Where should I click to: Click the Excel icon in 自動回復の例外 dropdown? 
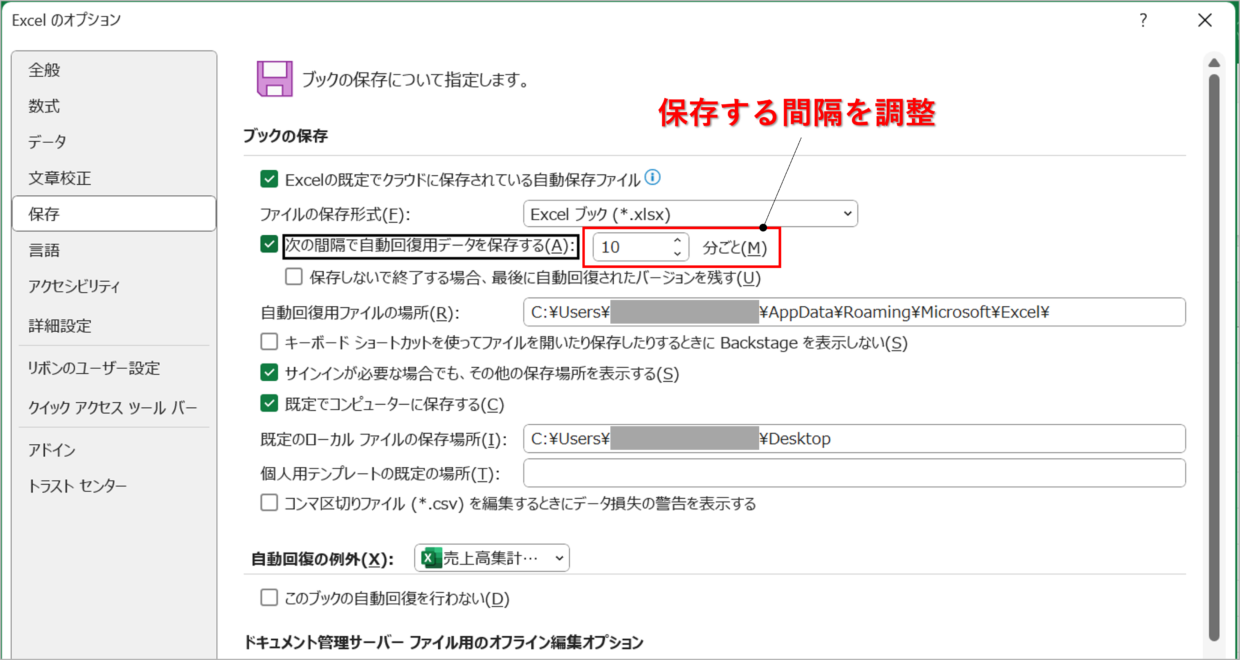432,558
